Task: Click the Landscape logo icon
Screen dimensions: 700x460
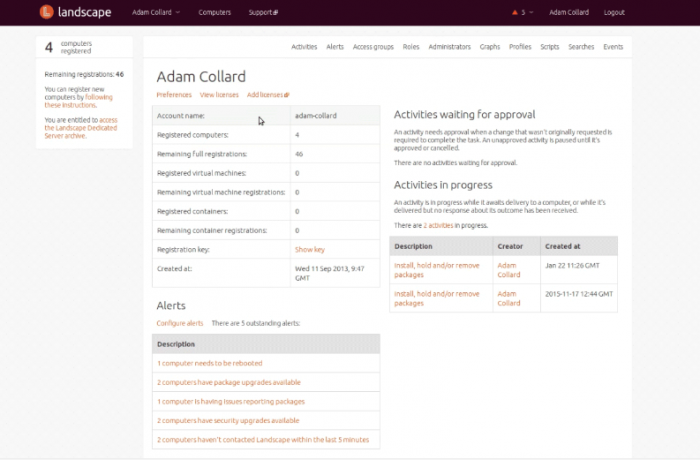Action: (x=46, y=12)
